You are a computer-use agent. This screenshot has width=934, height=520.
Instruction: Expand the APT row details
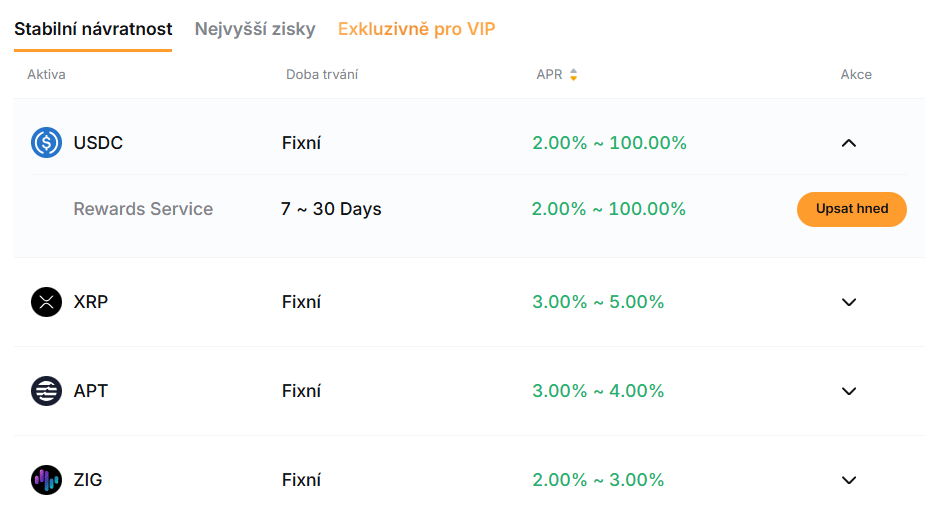pyautogui.click(x=849, y=391)
